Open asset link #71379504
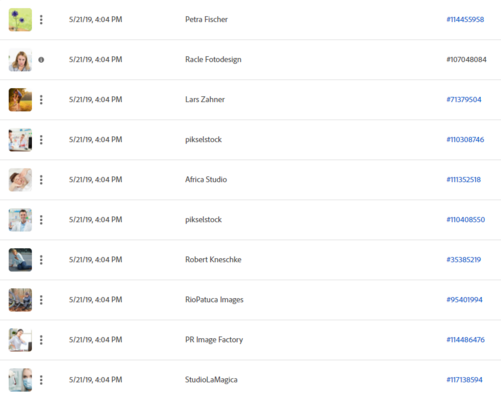The height and width of the screenshot is (398, 501). pos(464,99)
